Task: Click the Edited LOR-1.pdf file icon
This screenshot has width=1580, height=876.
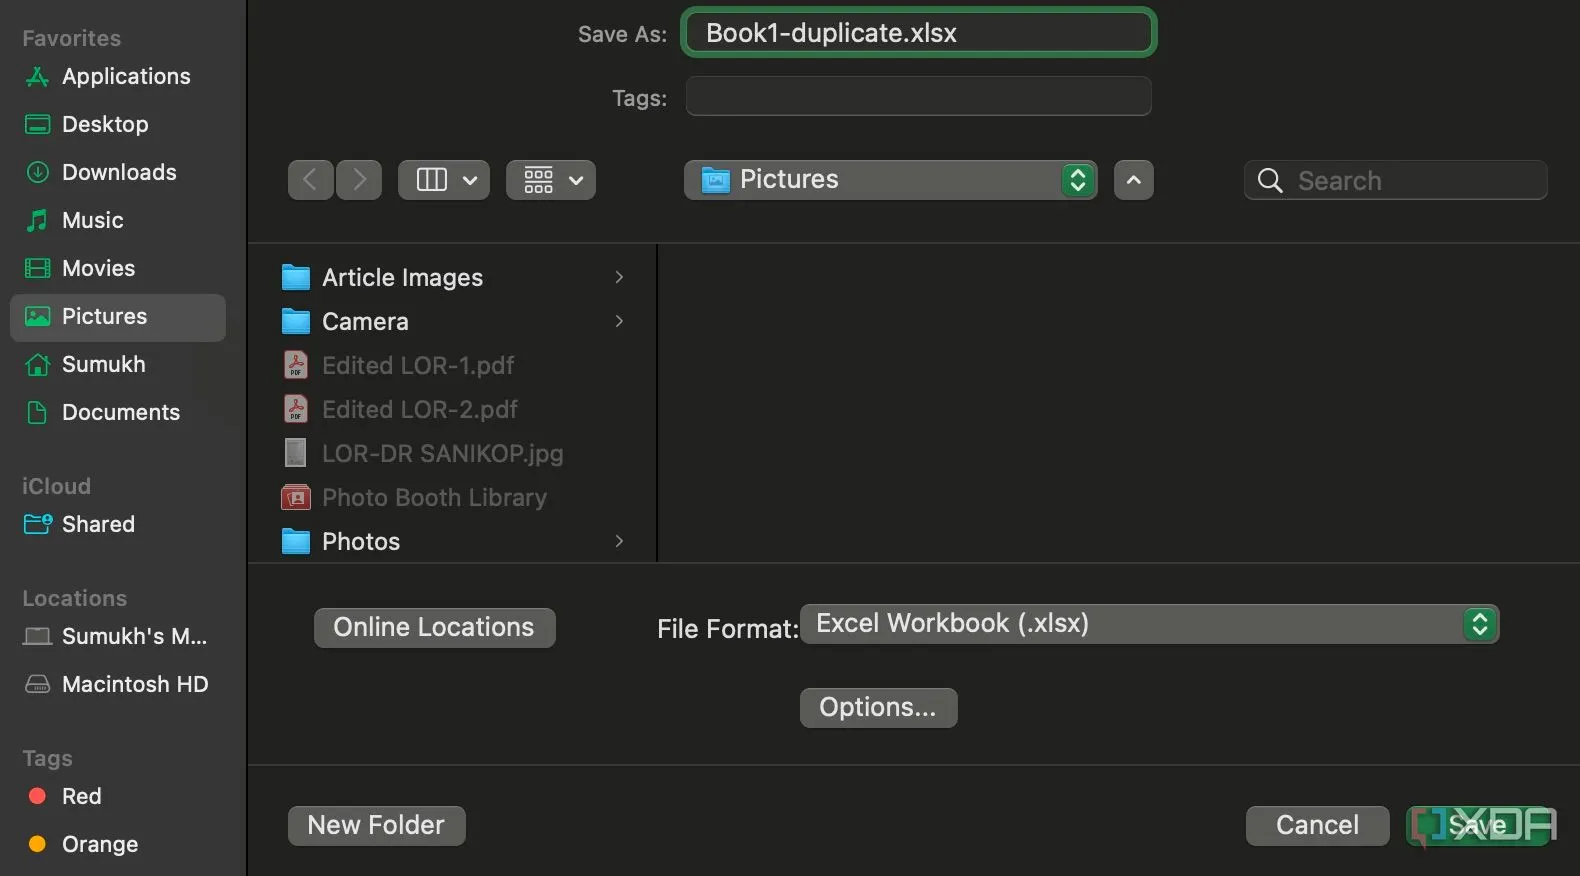Action: coord(296,365)
